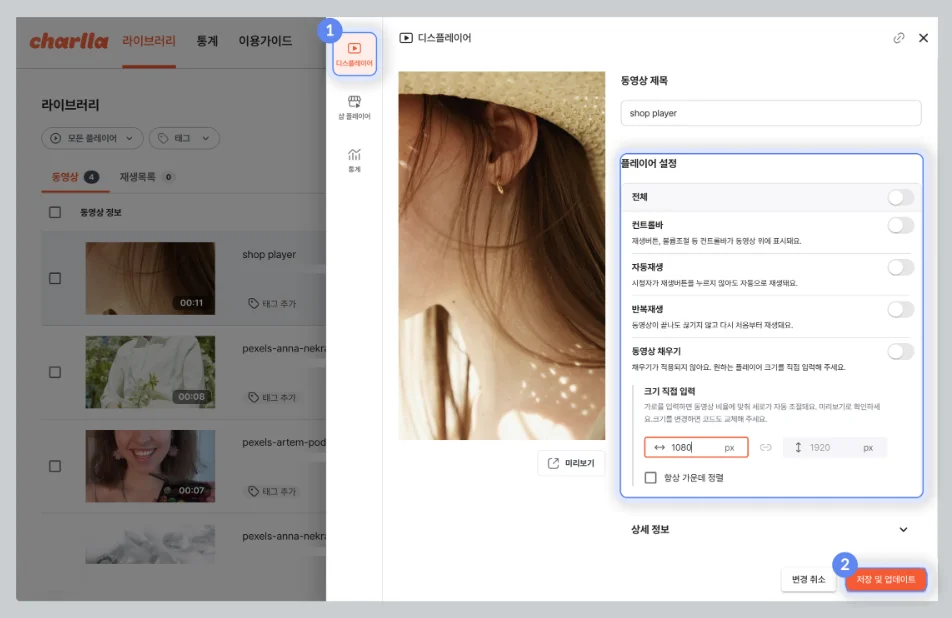Expand the 상세 정보 section
Viewport: 952px width, 618px height.
pyautogui.click(x=903, y=529)
